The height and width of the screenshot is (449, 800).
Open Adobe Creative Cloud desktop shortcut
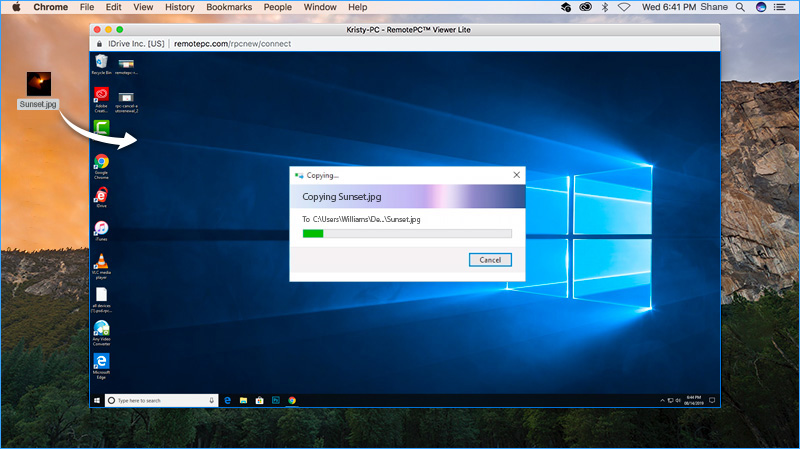click(x=101, y=97)
